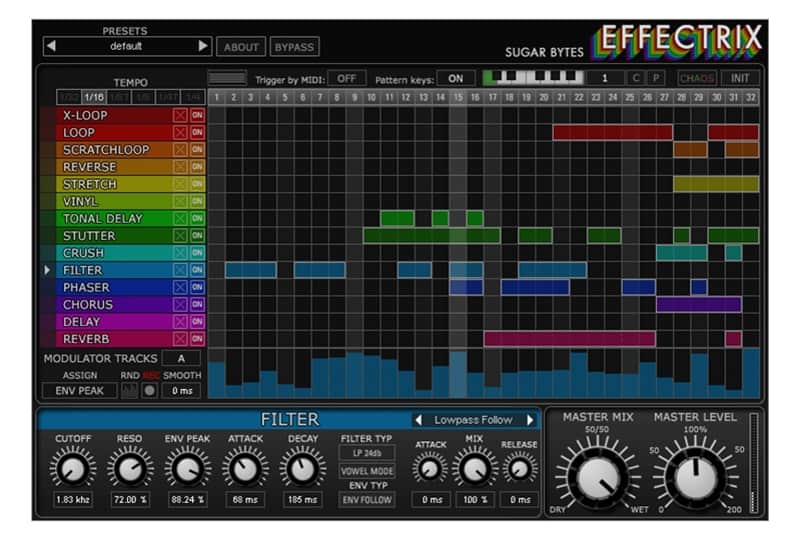Click the MASTER MIX knob
Screen dimensions: 800x533
[597, 478]
